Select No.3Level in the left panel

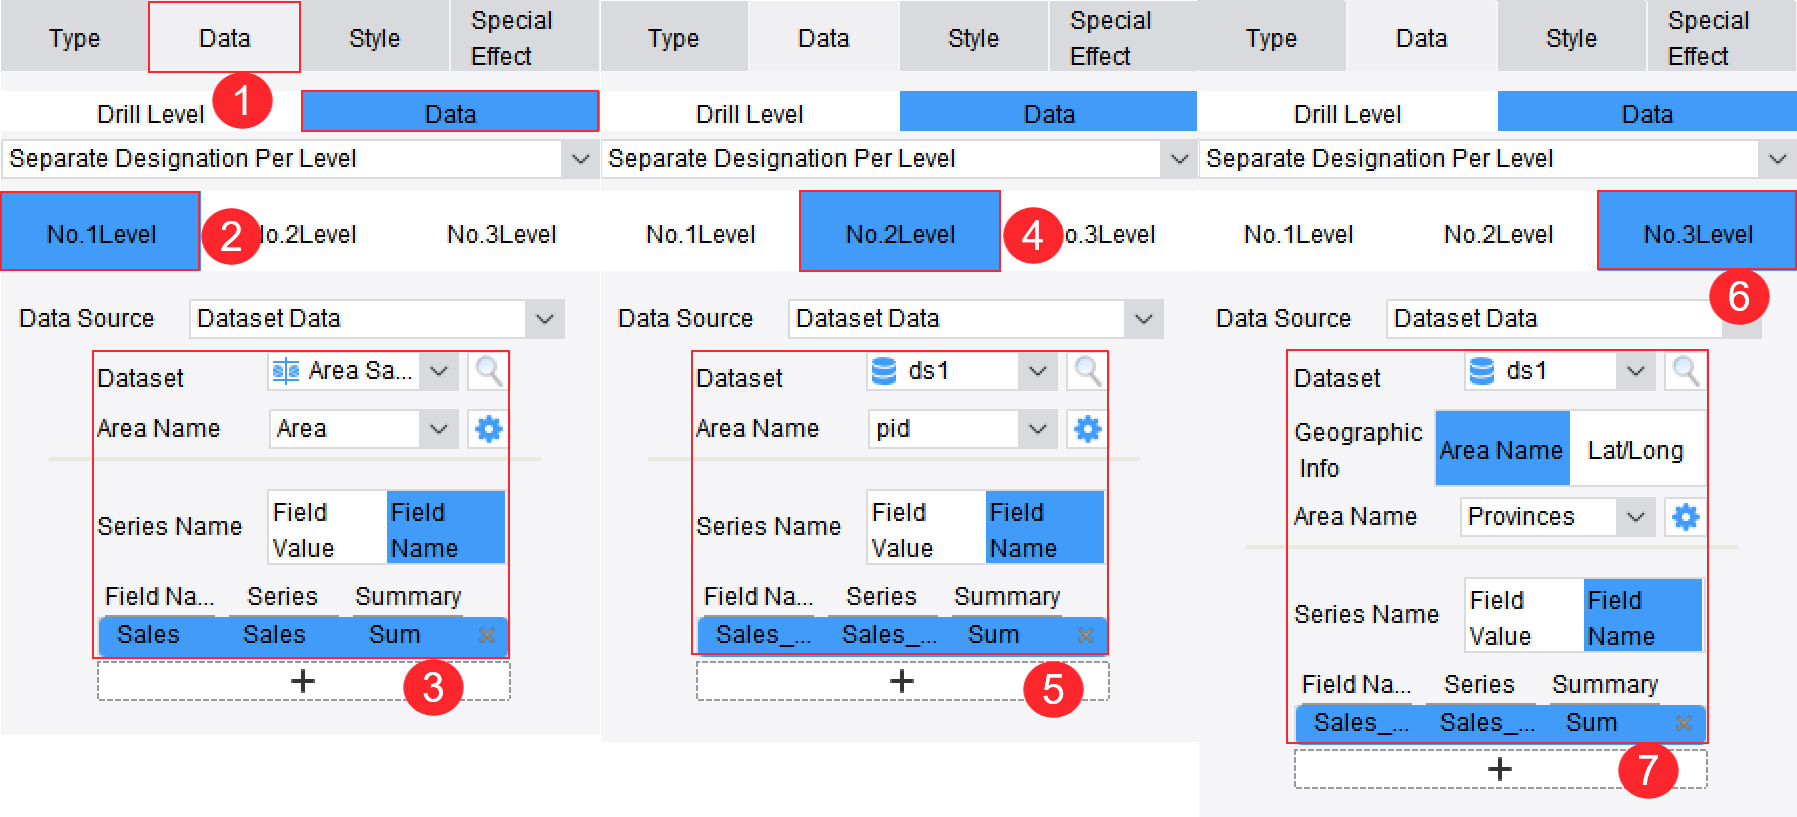(501, 234)
